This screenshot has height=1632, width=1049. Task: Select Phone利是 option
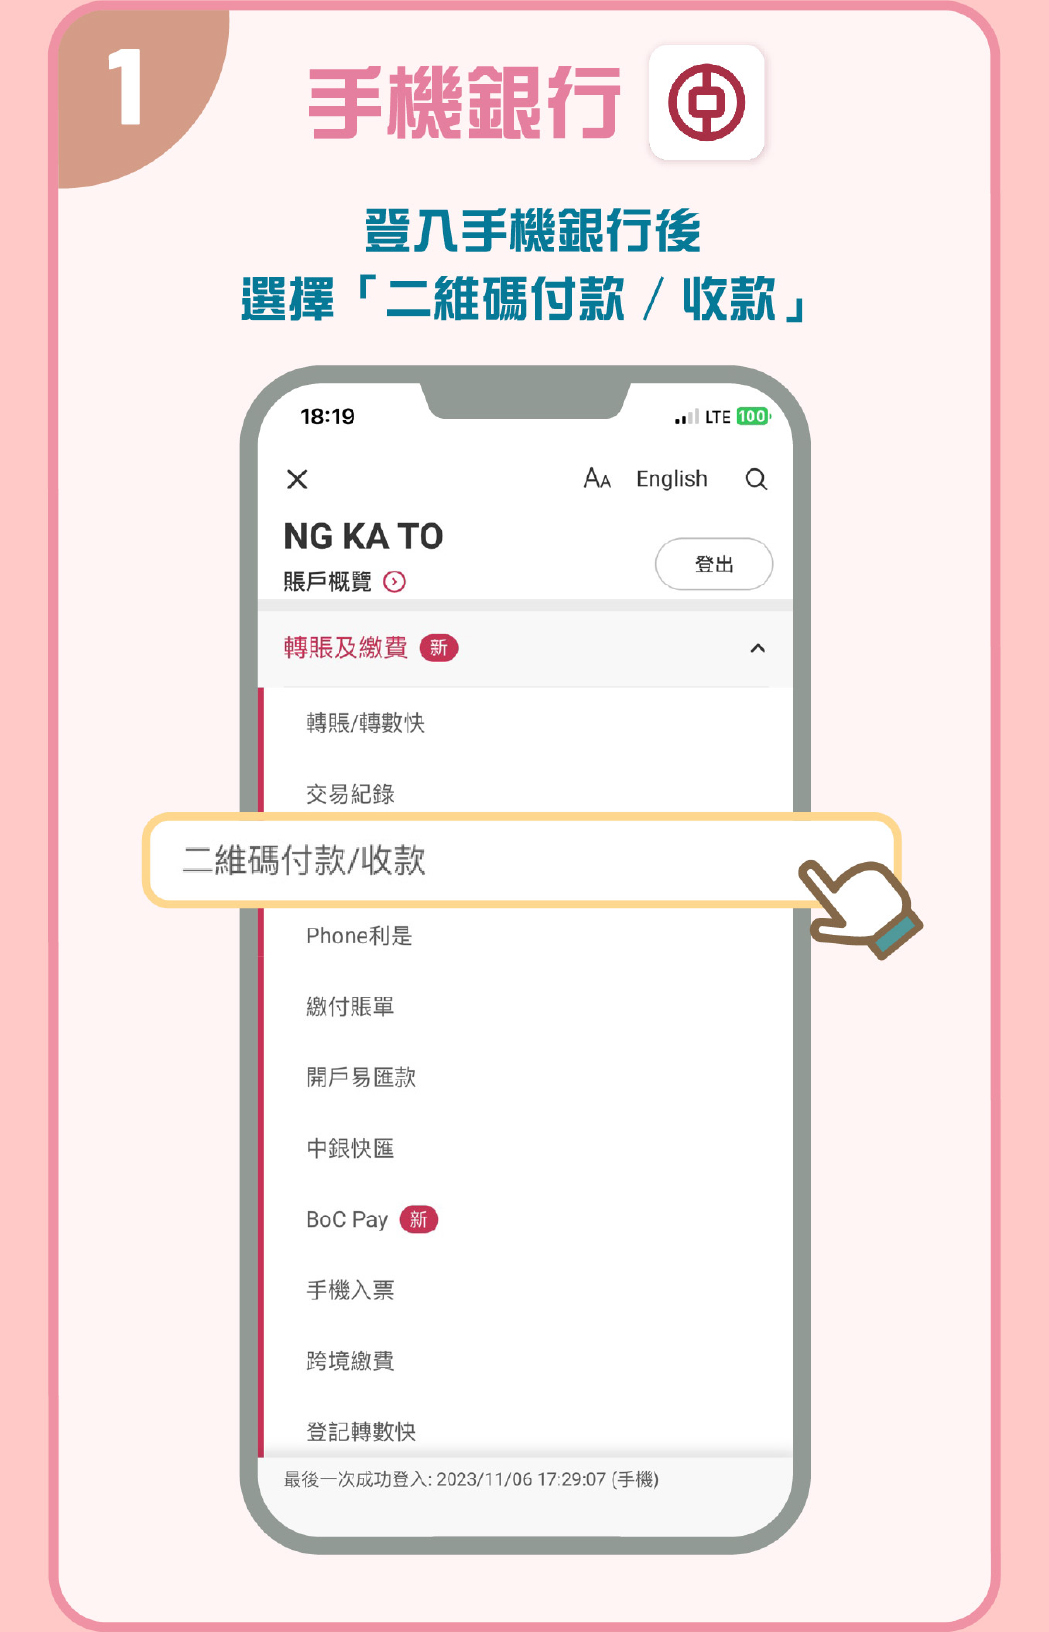(359, 936)
